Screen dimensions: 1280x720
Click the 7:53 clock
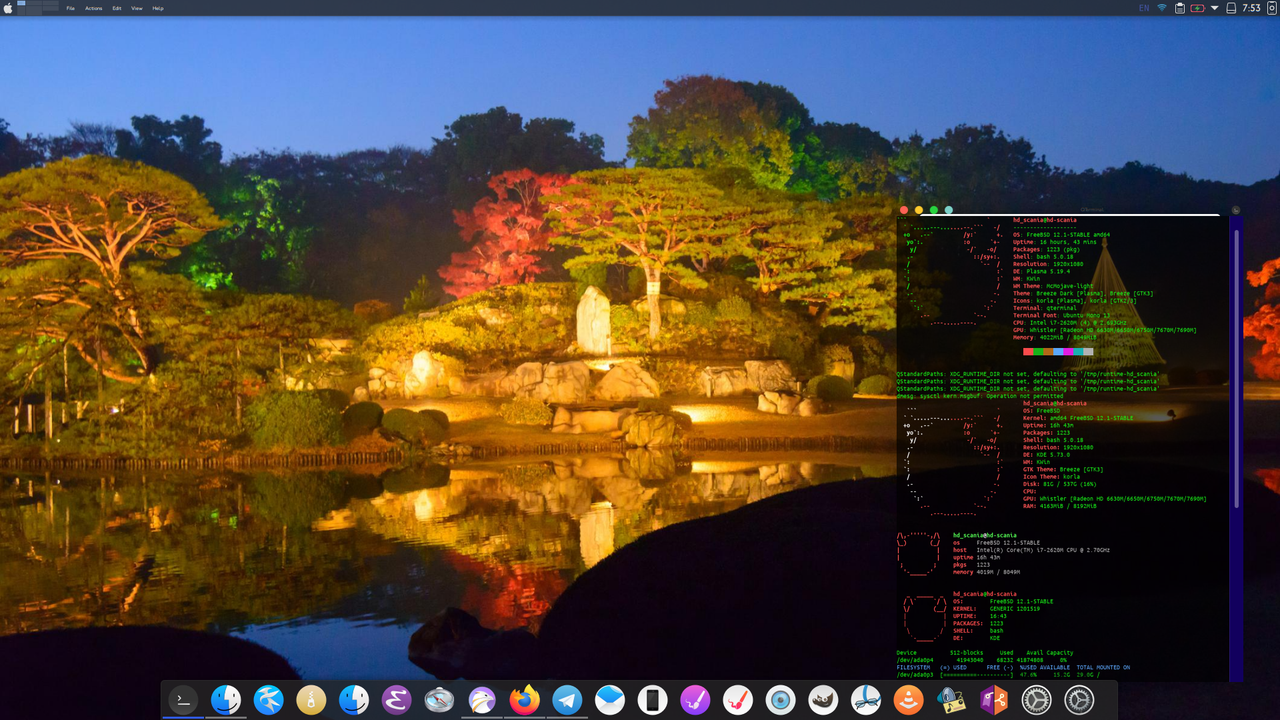(x=1251, y=8)
